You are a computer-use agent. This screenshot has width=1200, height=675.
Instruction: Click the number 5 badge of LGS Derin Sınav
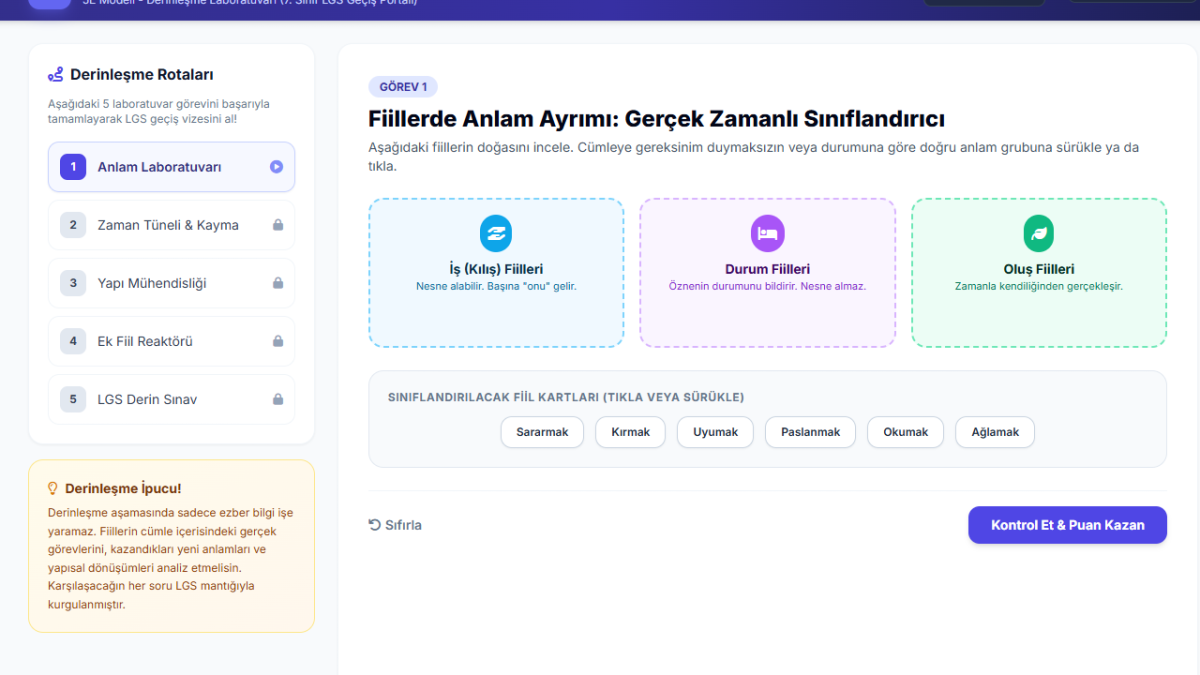point(73,399)
